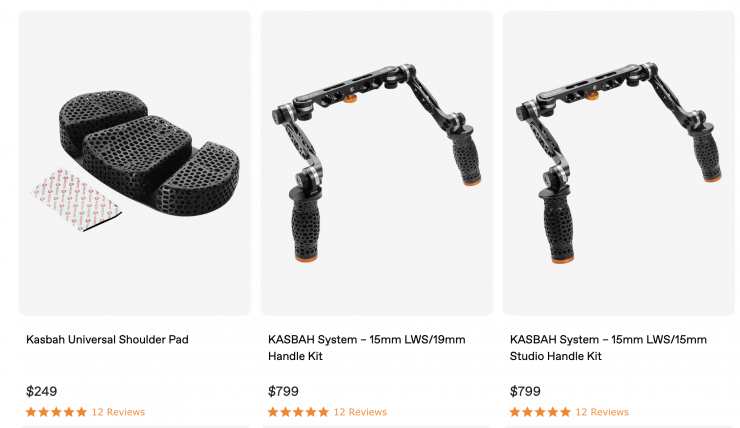Click the adhesive strip in the Shoulder Pad photo
This screenshot has width=740, height=428.
click(x=76, y=199)
